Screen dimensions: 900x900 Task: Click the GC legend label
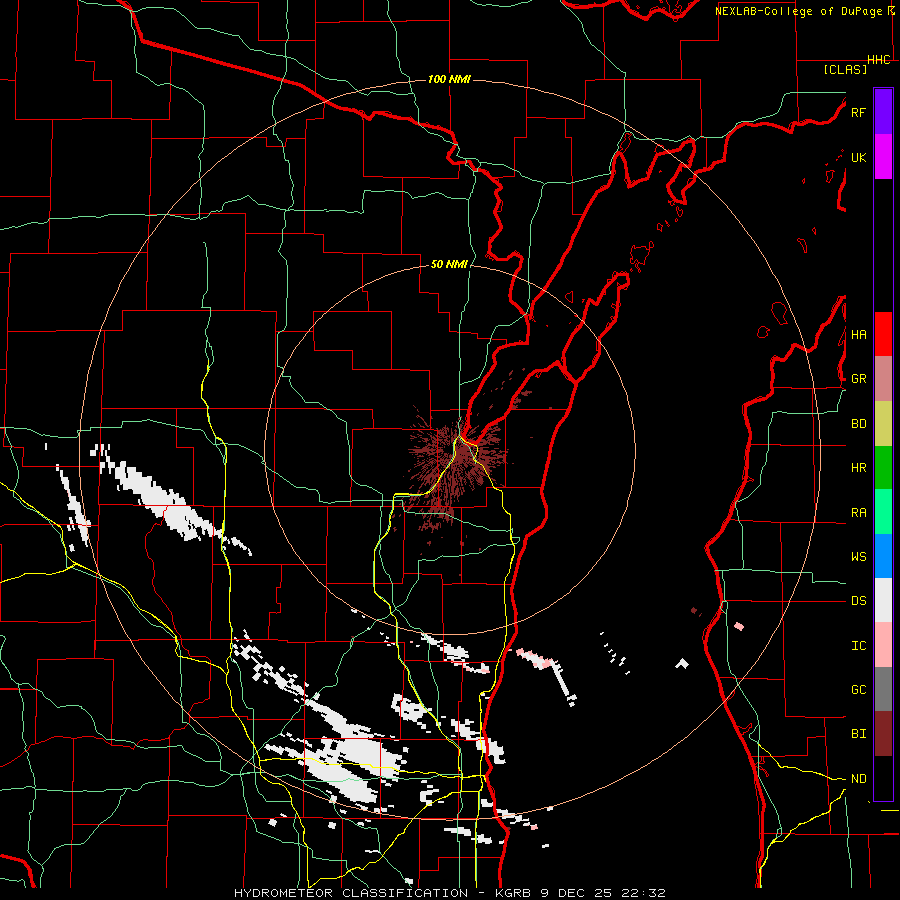(858, 689)
